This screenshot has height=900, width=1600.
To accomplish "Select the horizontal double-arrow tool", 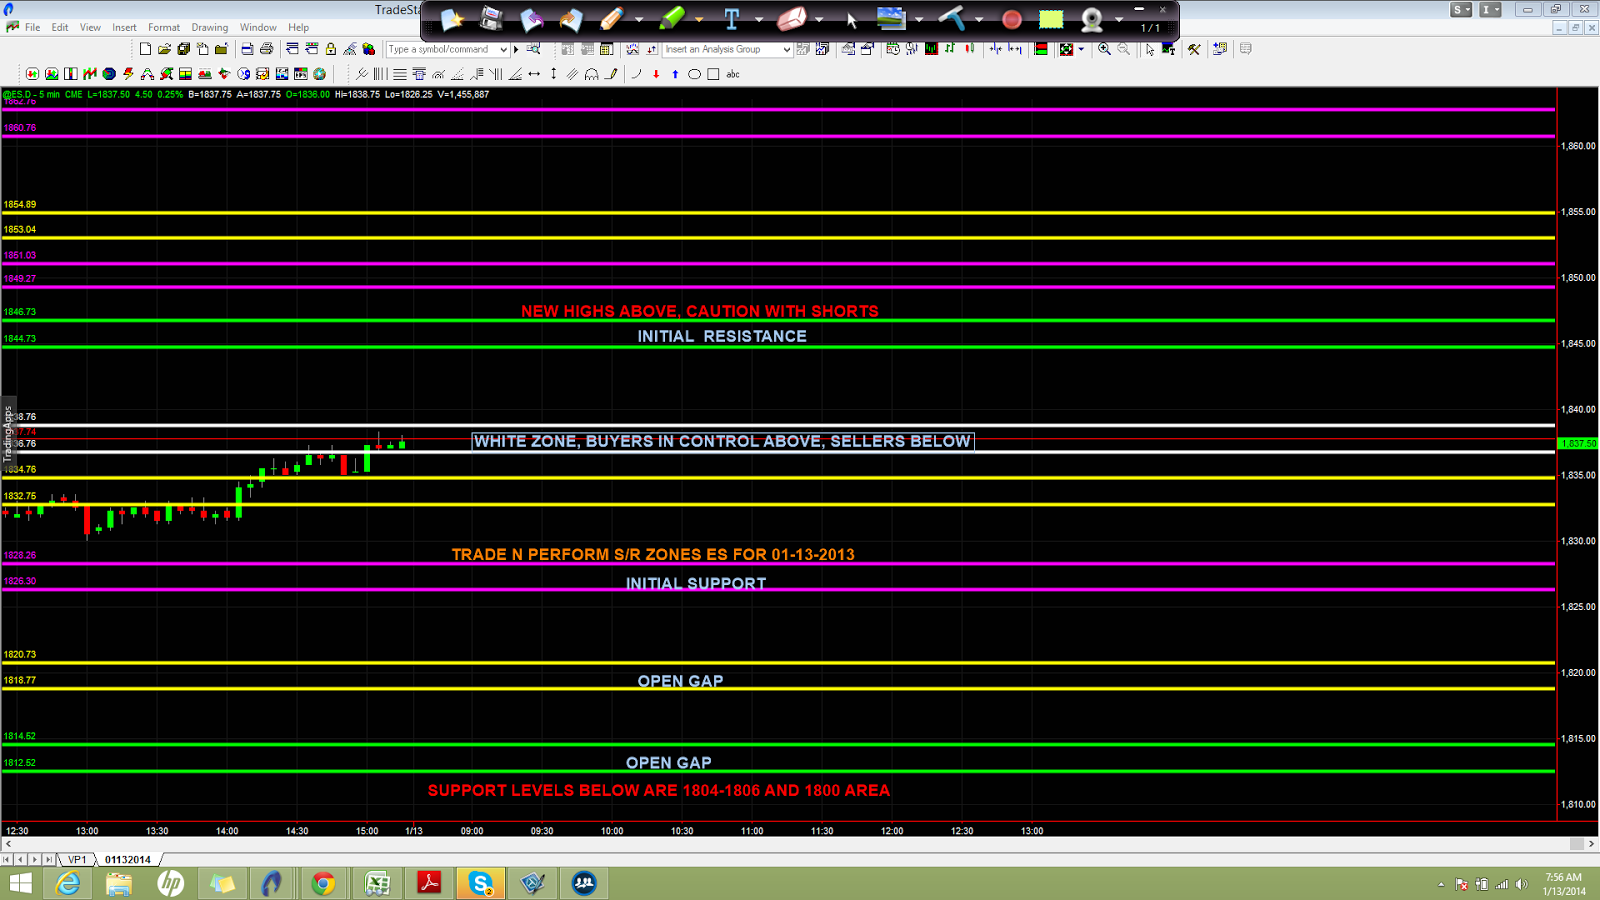I will (534, 74).
